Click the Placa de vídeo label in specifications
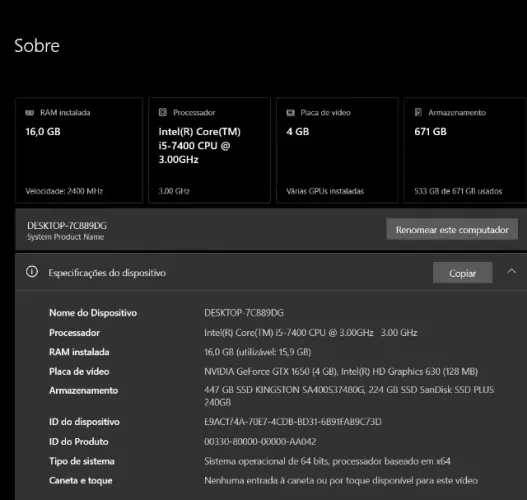The height and width of the screenshot is (500, 527). 79,371
